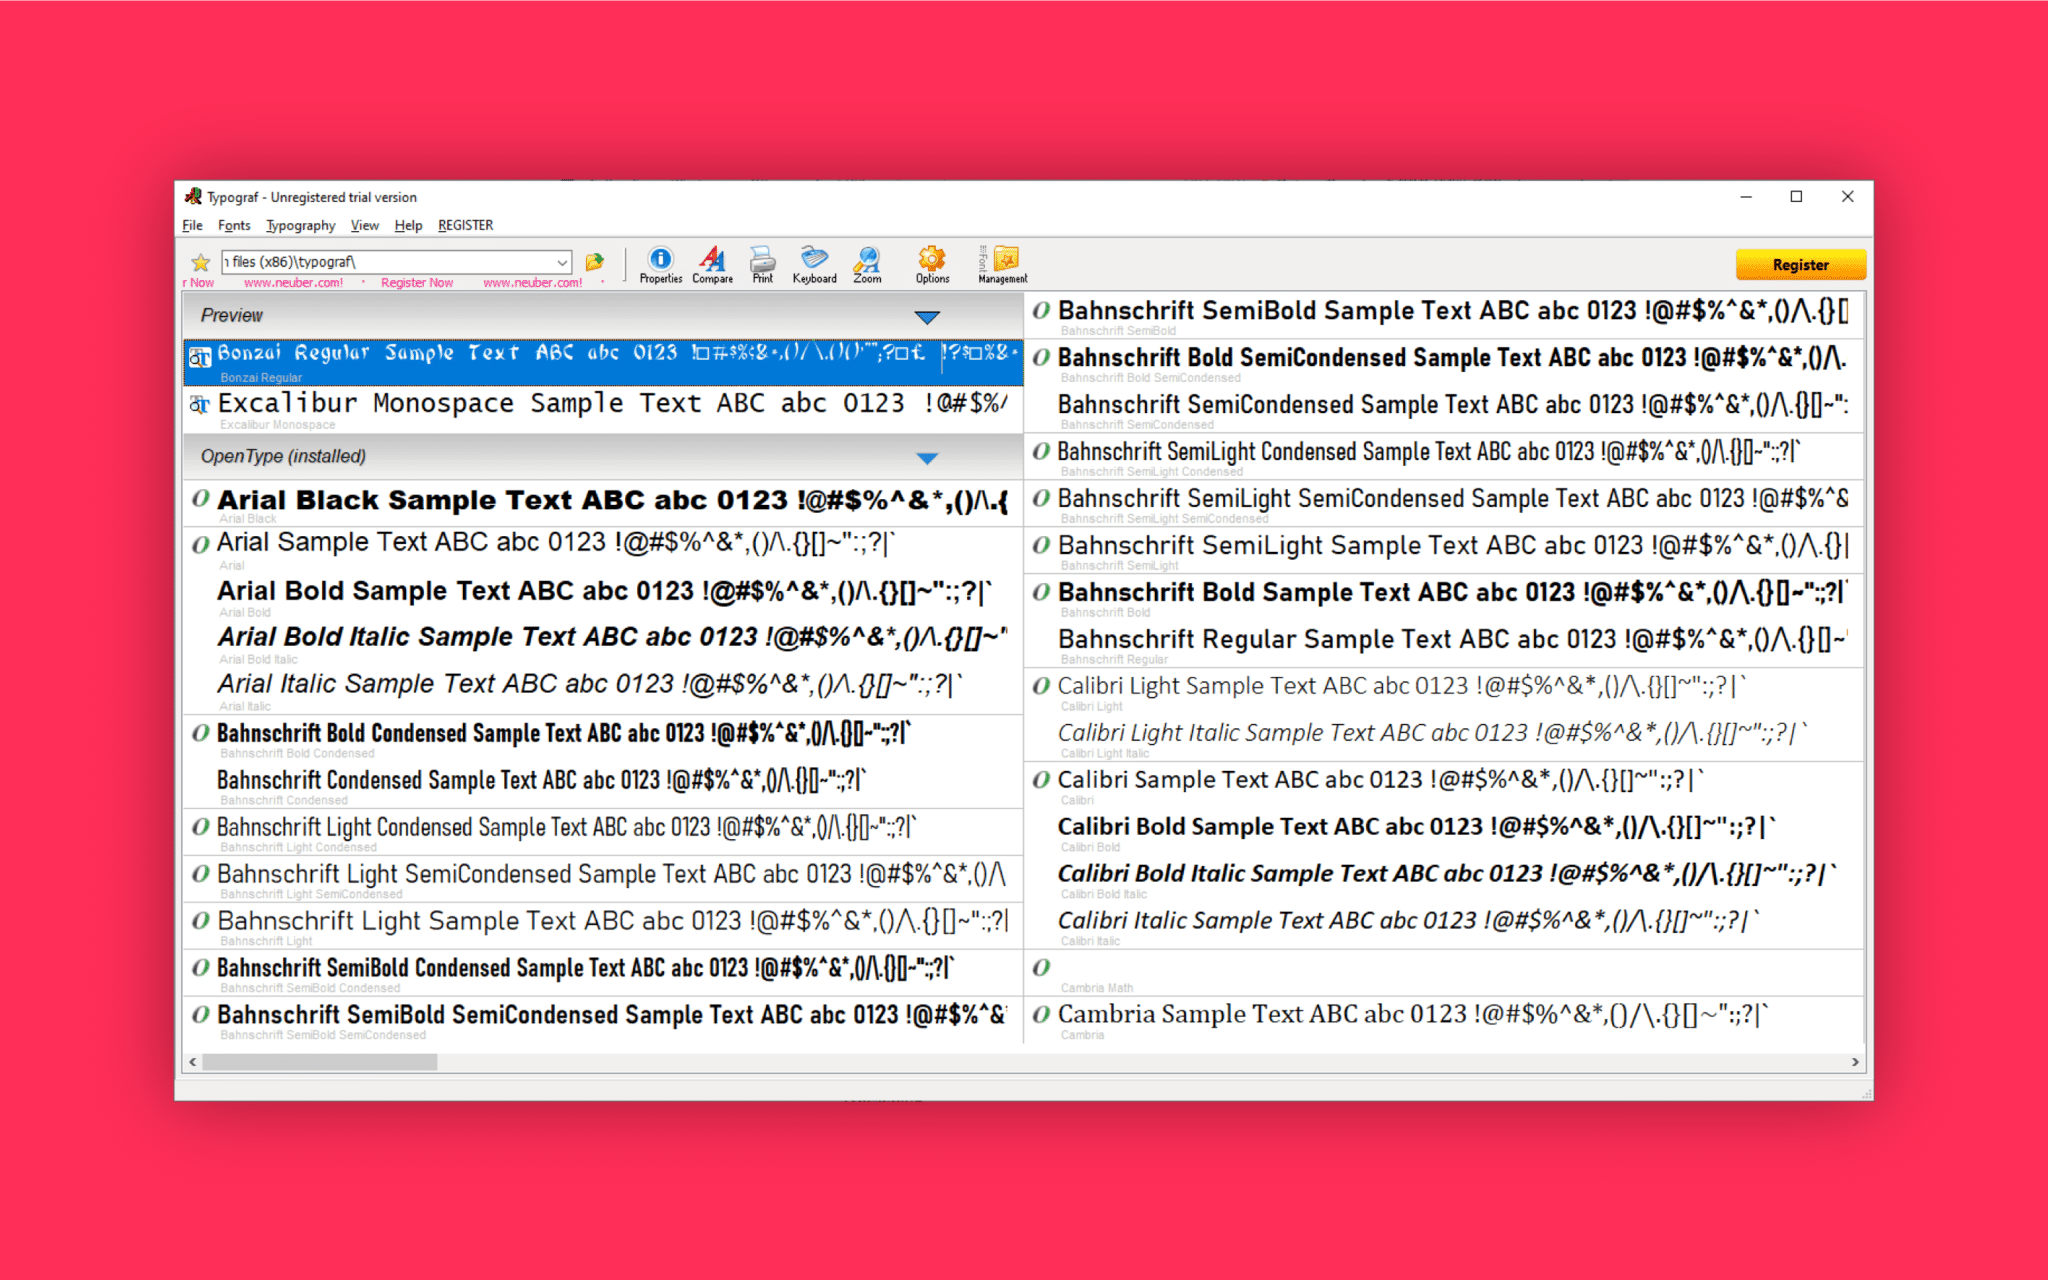Browse folders with the folder icon
2048x1280 pixels.
pyautogui.click(x=595, y=262)
